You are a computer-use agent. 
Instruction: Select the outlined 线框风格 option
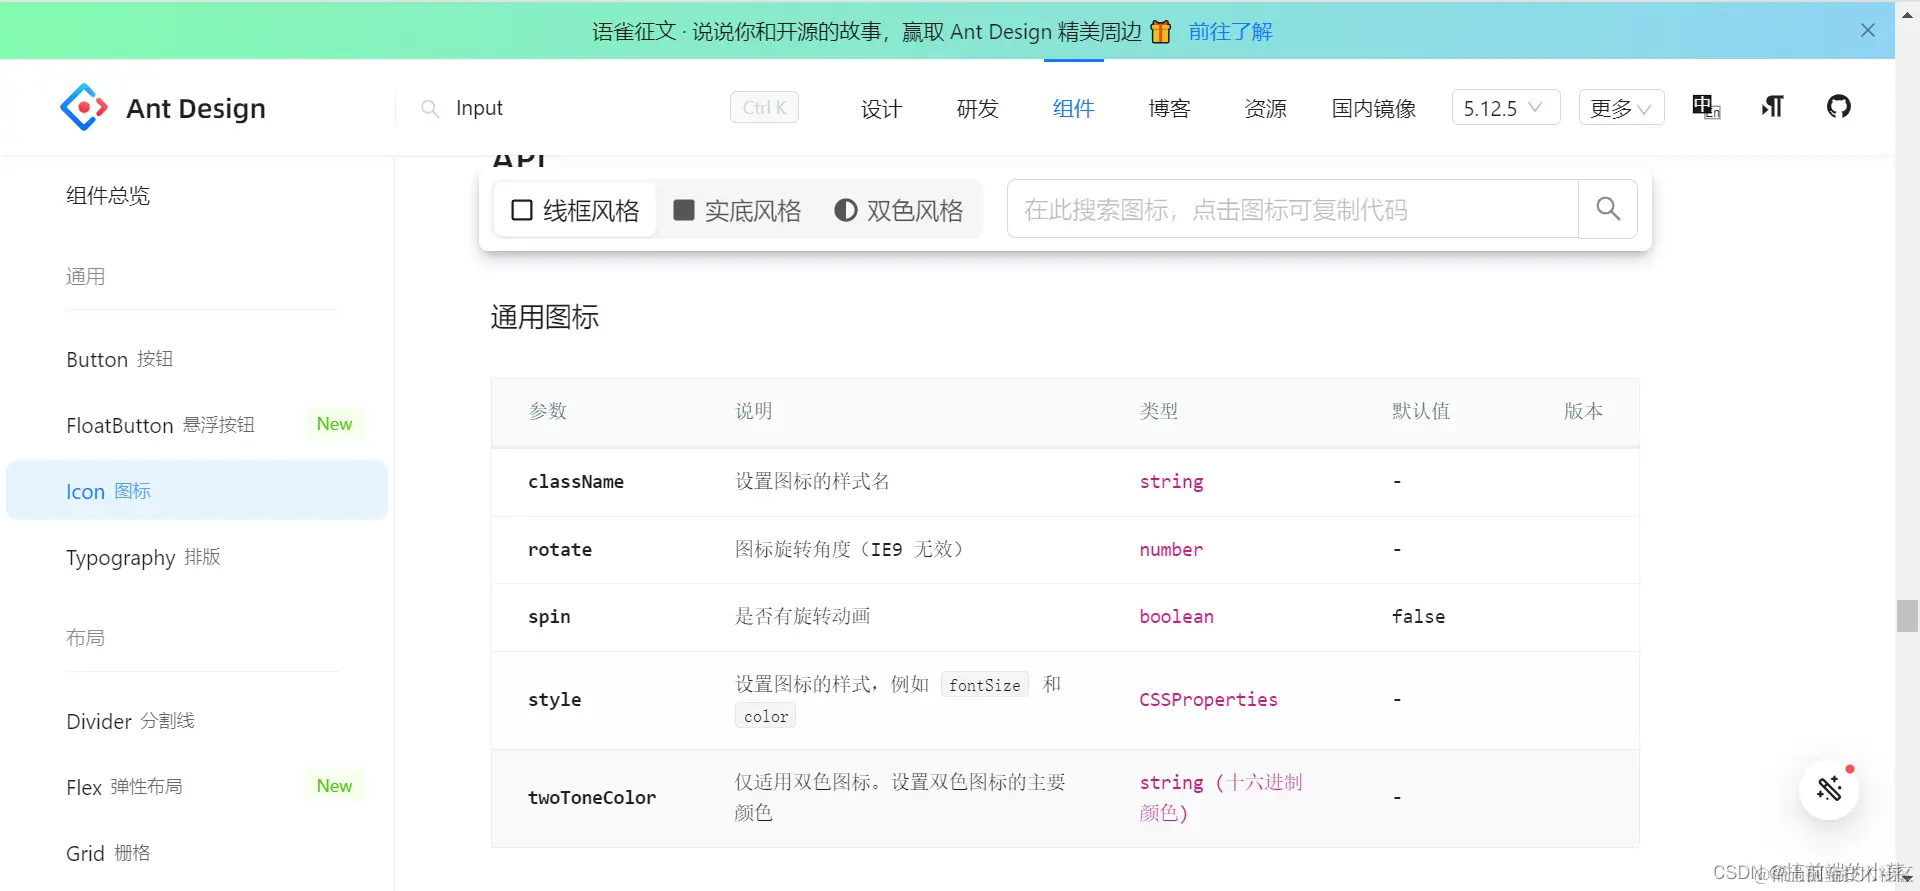[x=575, y=210]
